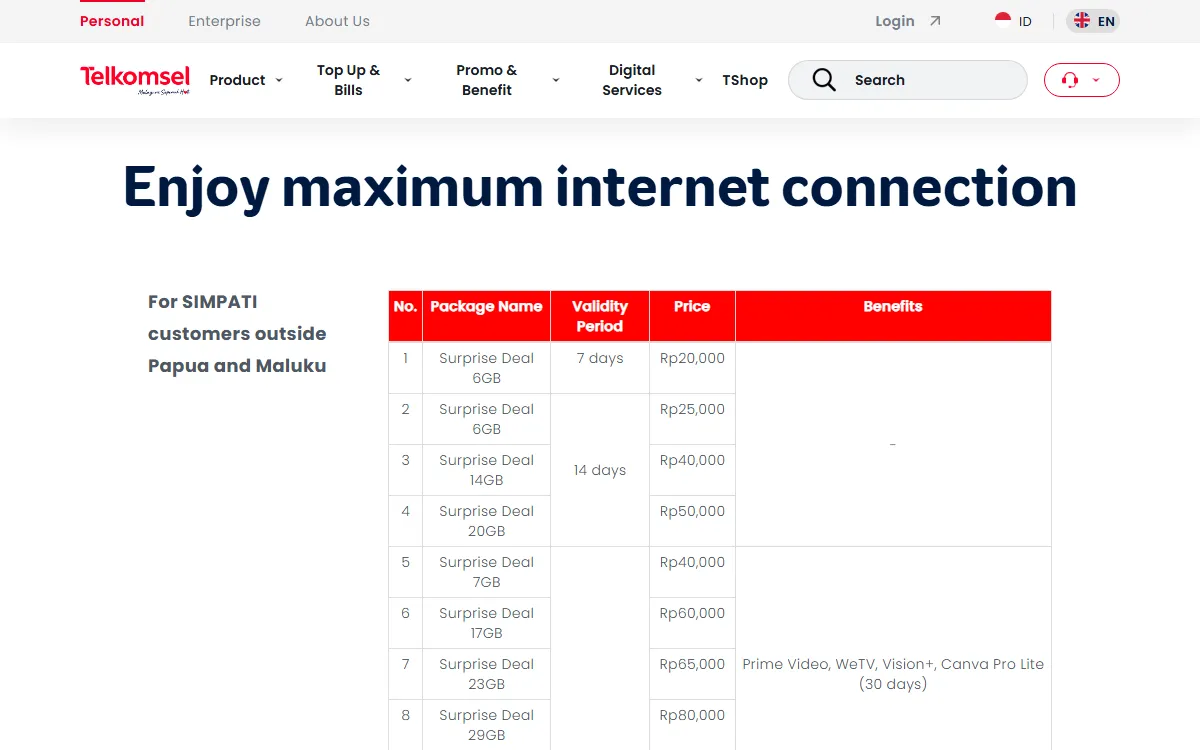This screenshot has width=1200, height=750.
Task: Click row number 8 cell
Action: [x=405, y=725]
